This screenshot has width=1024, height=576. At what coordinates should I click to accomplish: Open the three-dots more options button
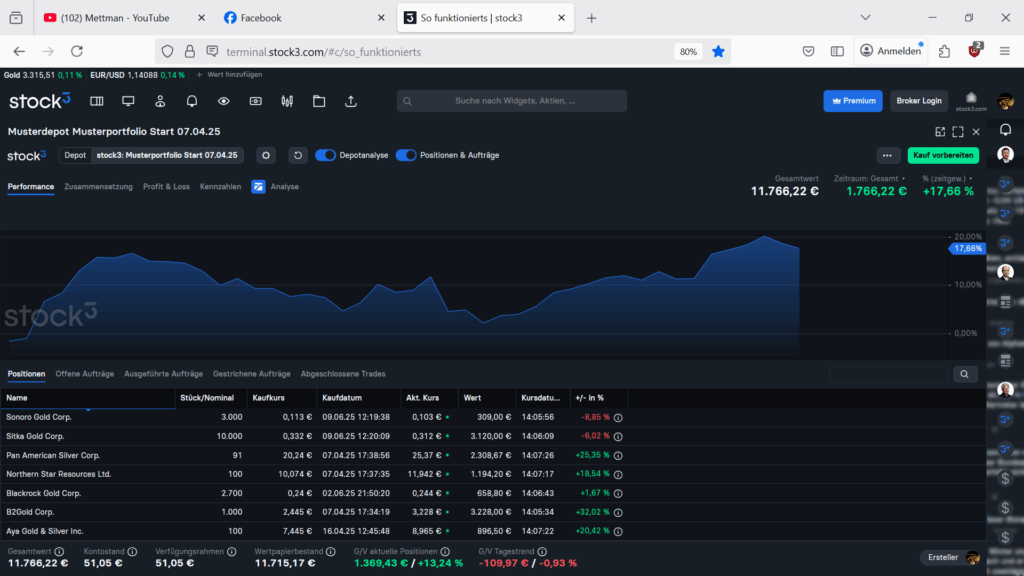pyautogui.click(x=887, y=155)
